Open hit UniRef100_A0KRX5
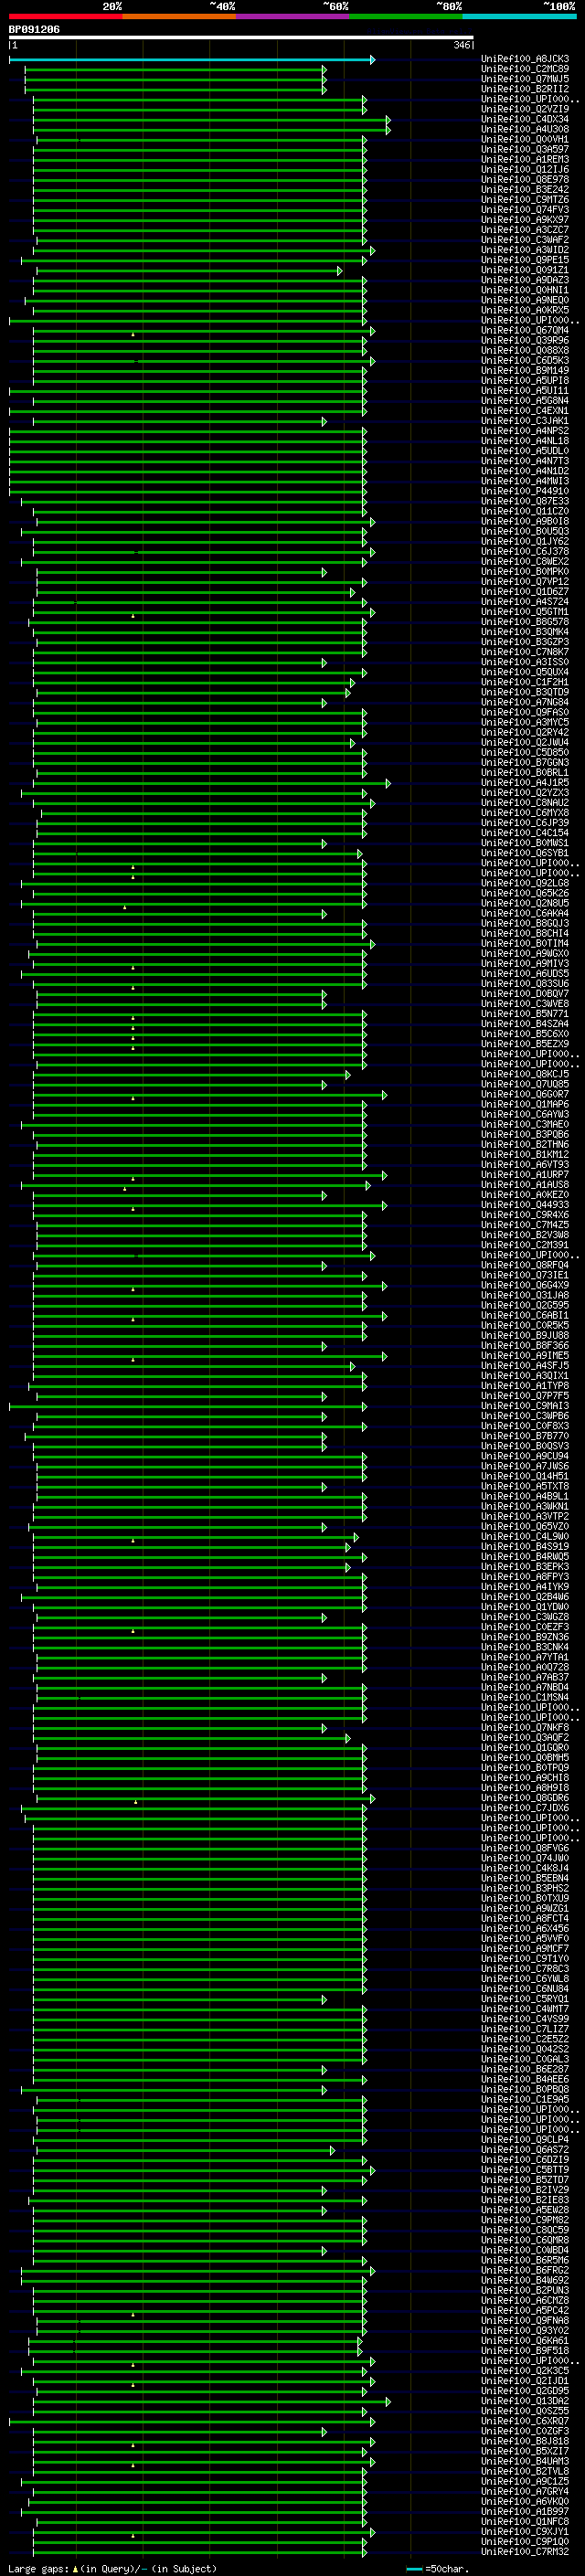 point(525,310)
